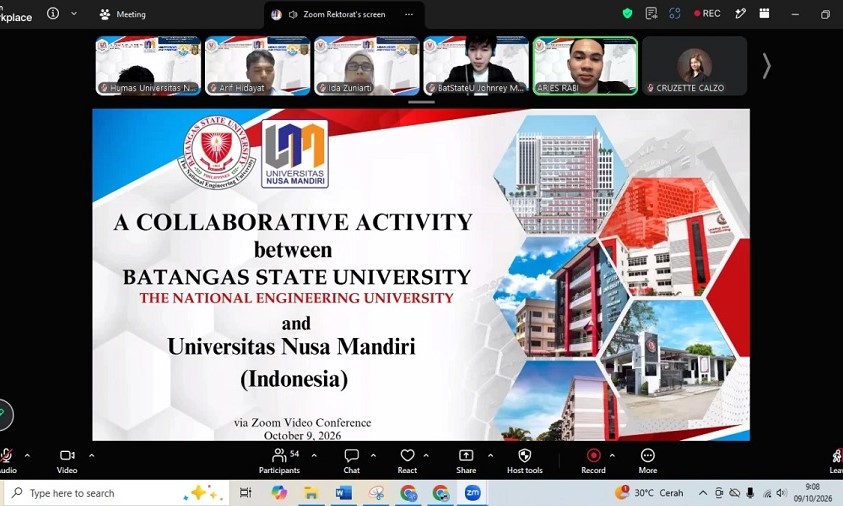
Task: Open the Chat panel
Action: 352,461
